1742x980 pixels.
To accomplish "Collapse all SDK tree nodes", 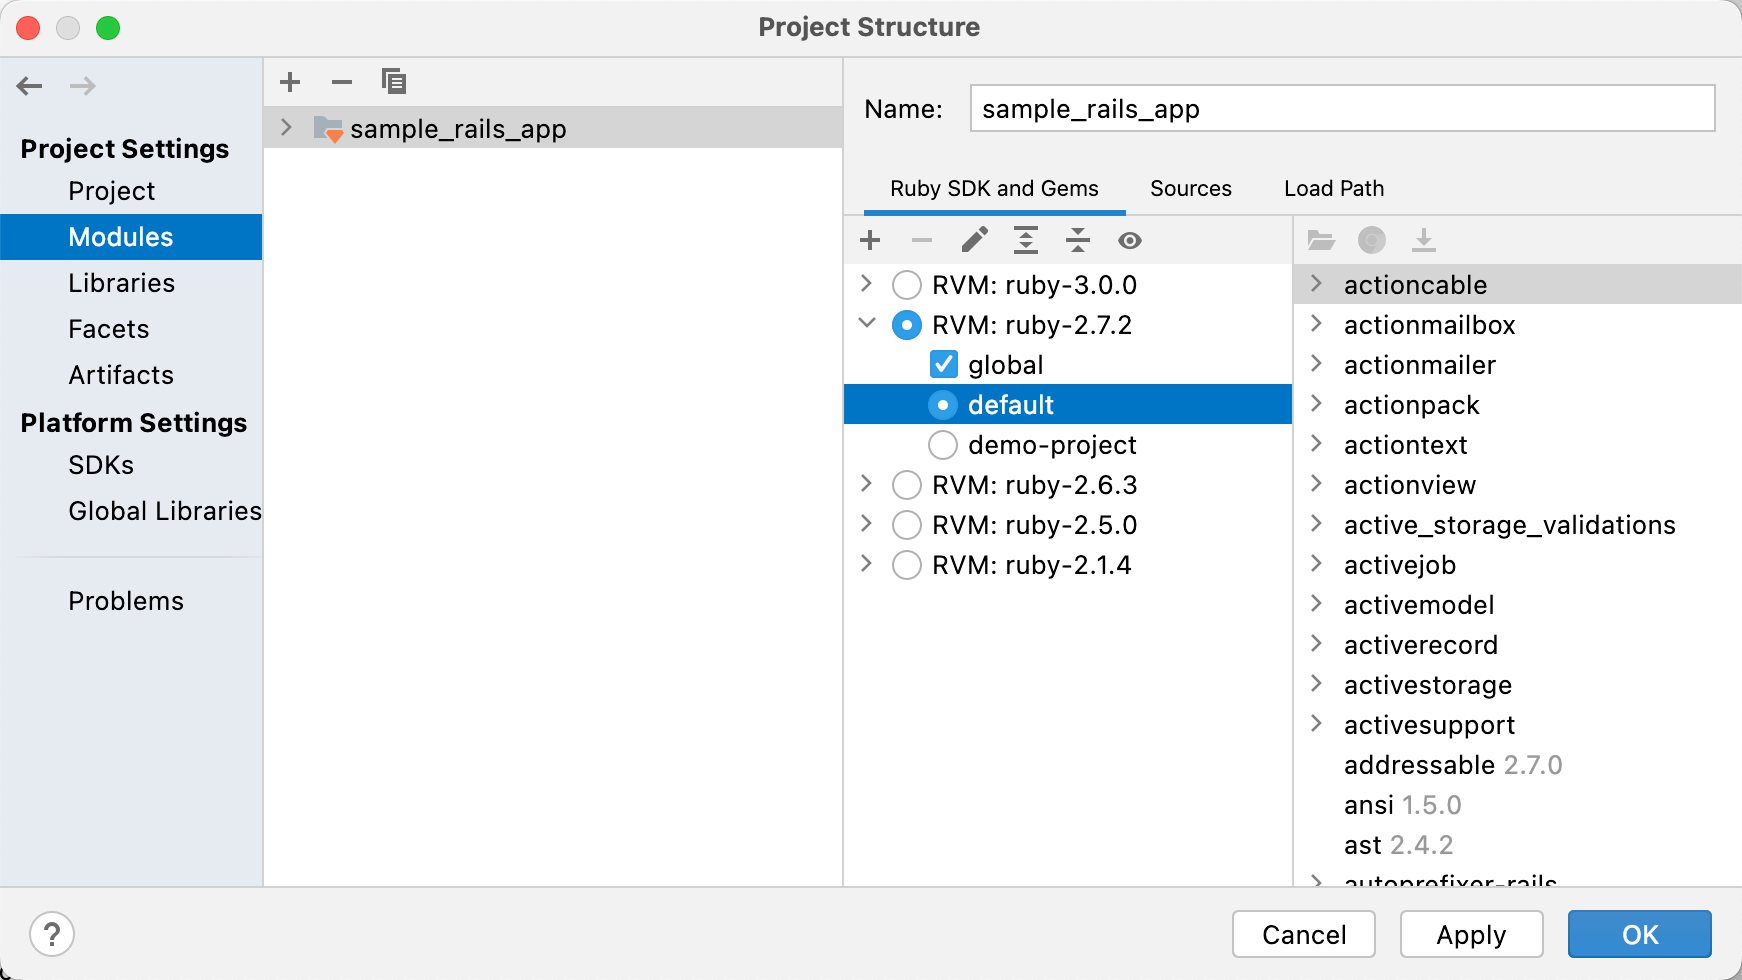I will [1078, 240].
